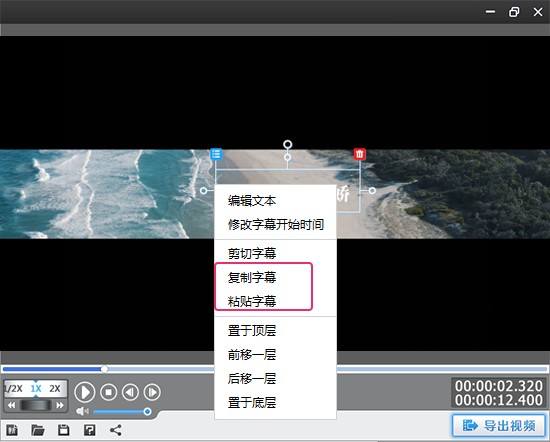Viewport: 550px width, 442px height.
Task: Delete subtitle with the red trash icon
Action: 360,154
